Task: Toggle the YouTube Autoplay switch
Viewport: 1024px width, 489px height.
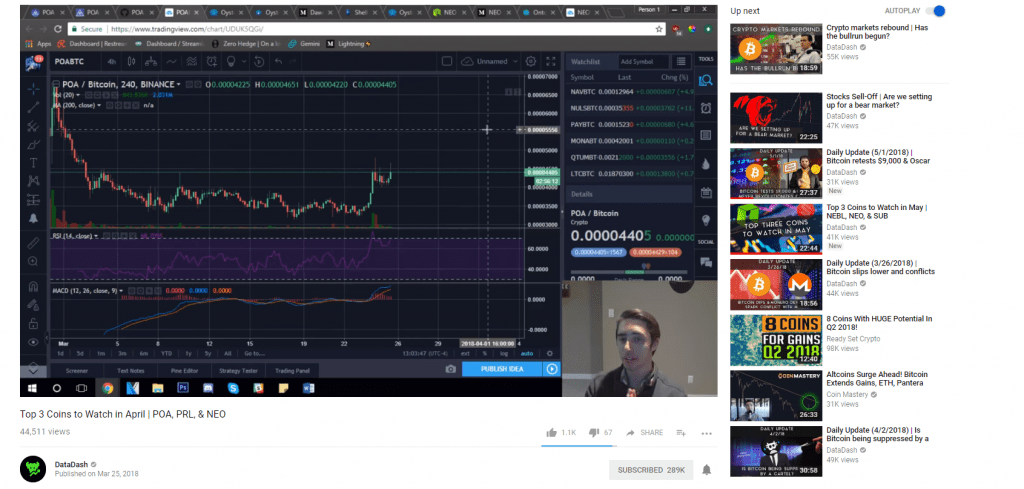Action: pos(936,10)
